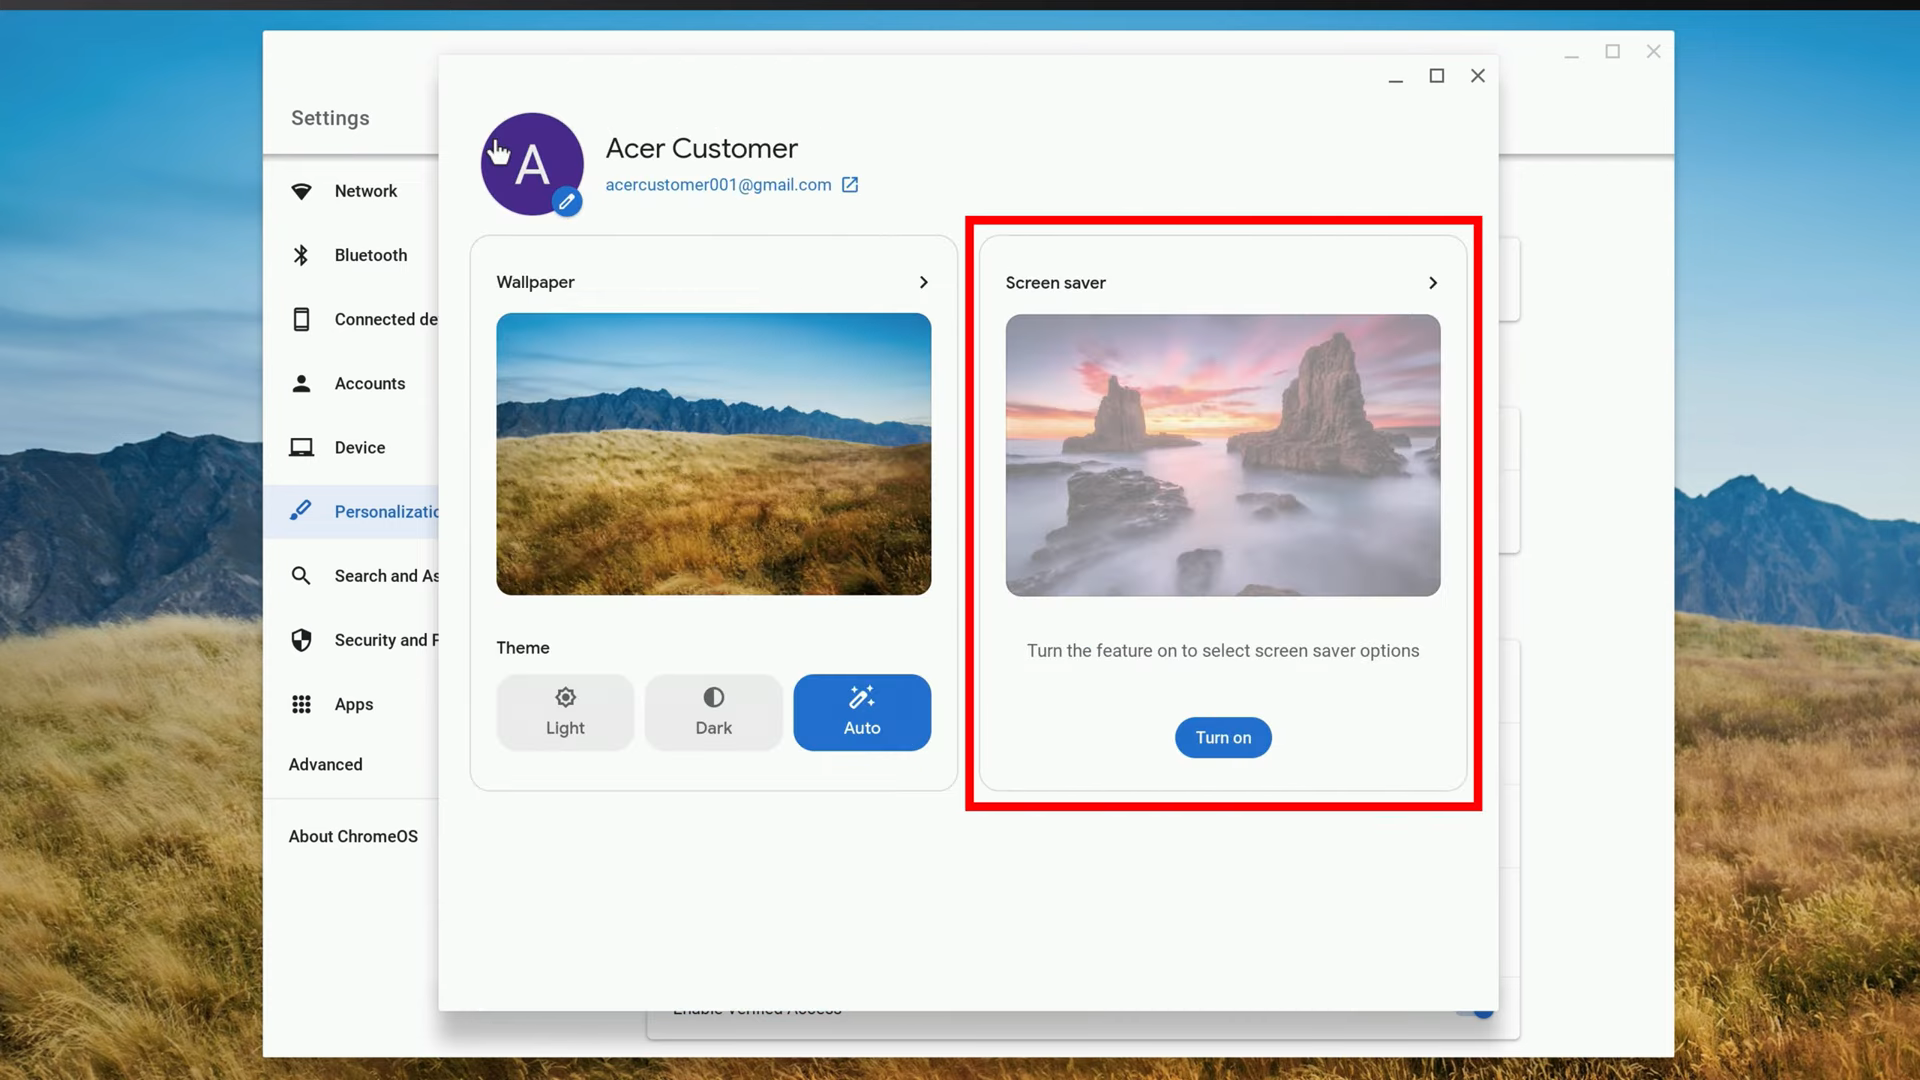Switch theme to Dark mode
The height and width of the screenshot is (1080, 1920).
tap(713, 712)
